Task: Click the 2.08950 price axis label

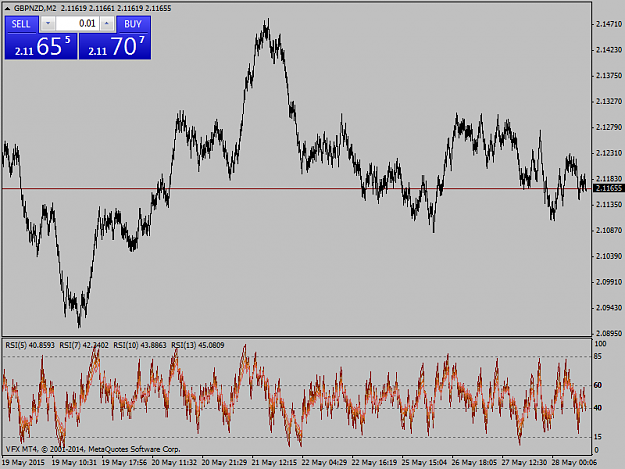Action: (609, 333)
